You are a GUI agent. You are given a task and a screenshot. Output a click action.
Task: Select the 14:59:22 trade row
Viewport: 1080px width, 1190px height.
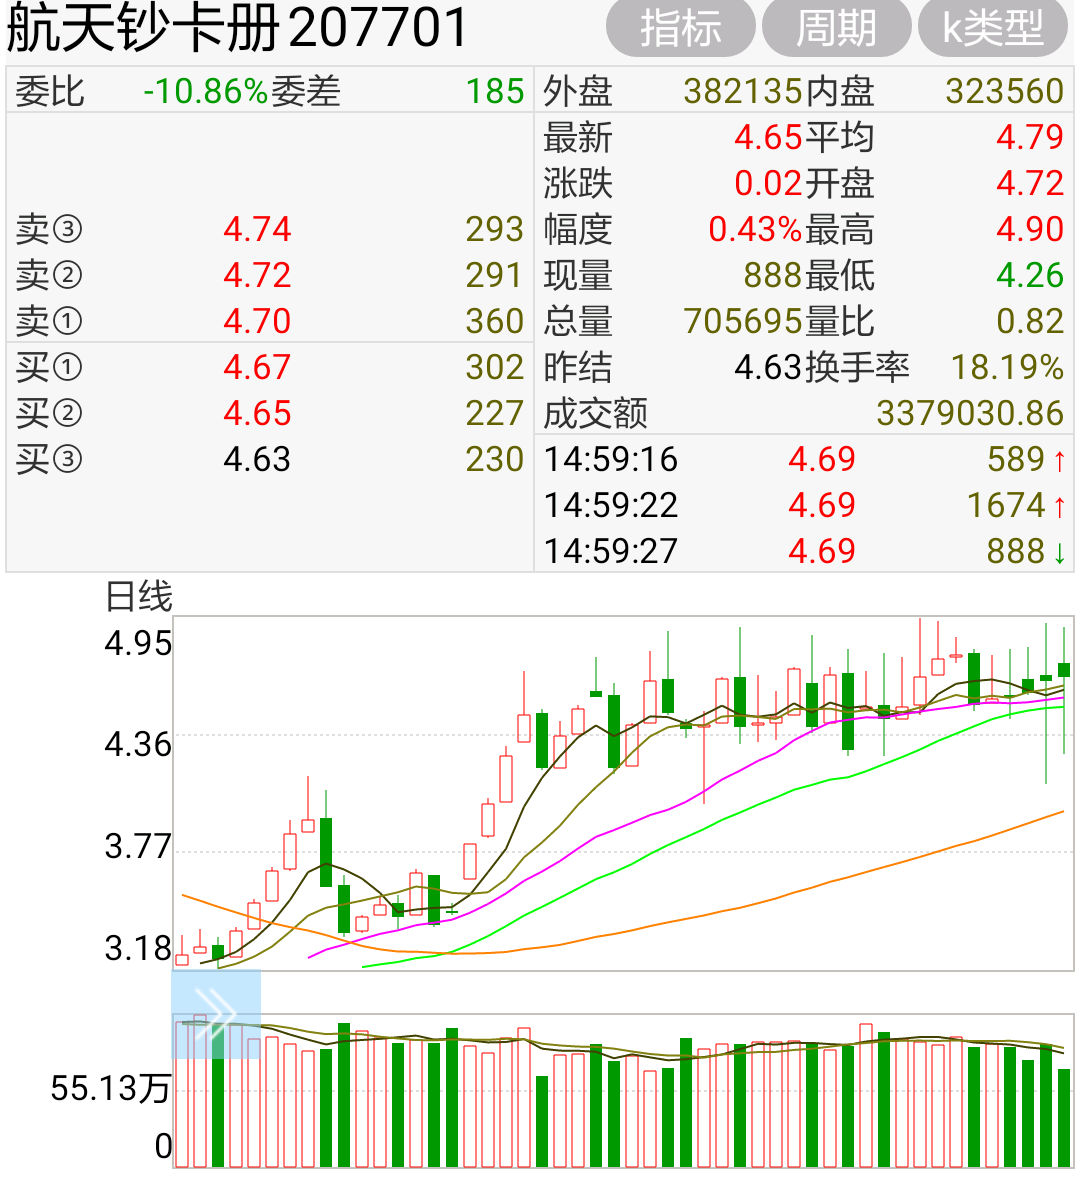tap(804, 505)
